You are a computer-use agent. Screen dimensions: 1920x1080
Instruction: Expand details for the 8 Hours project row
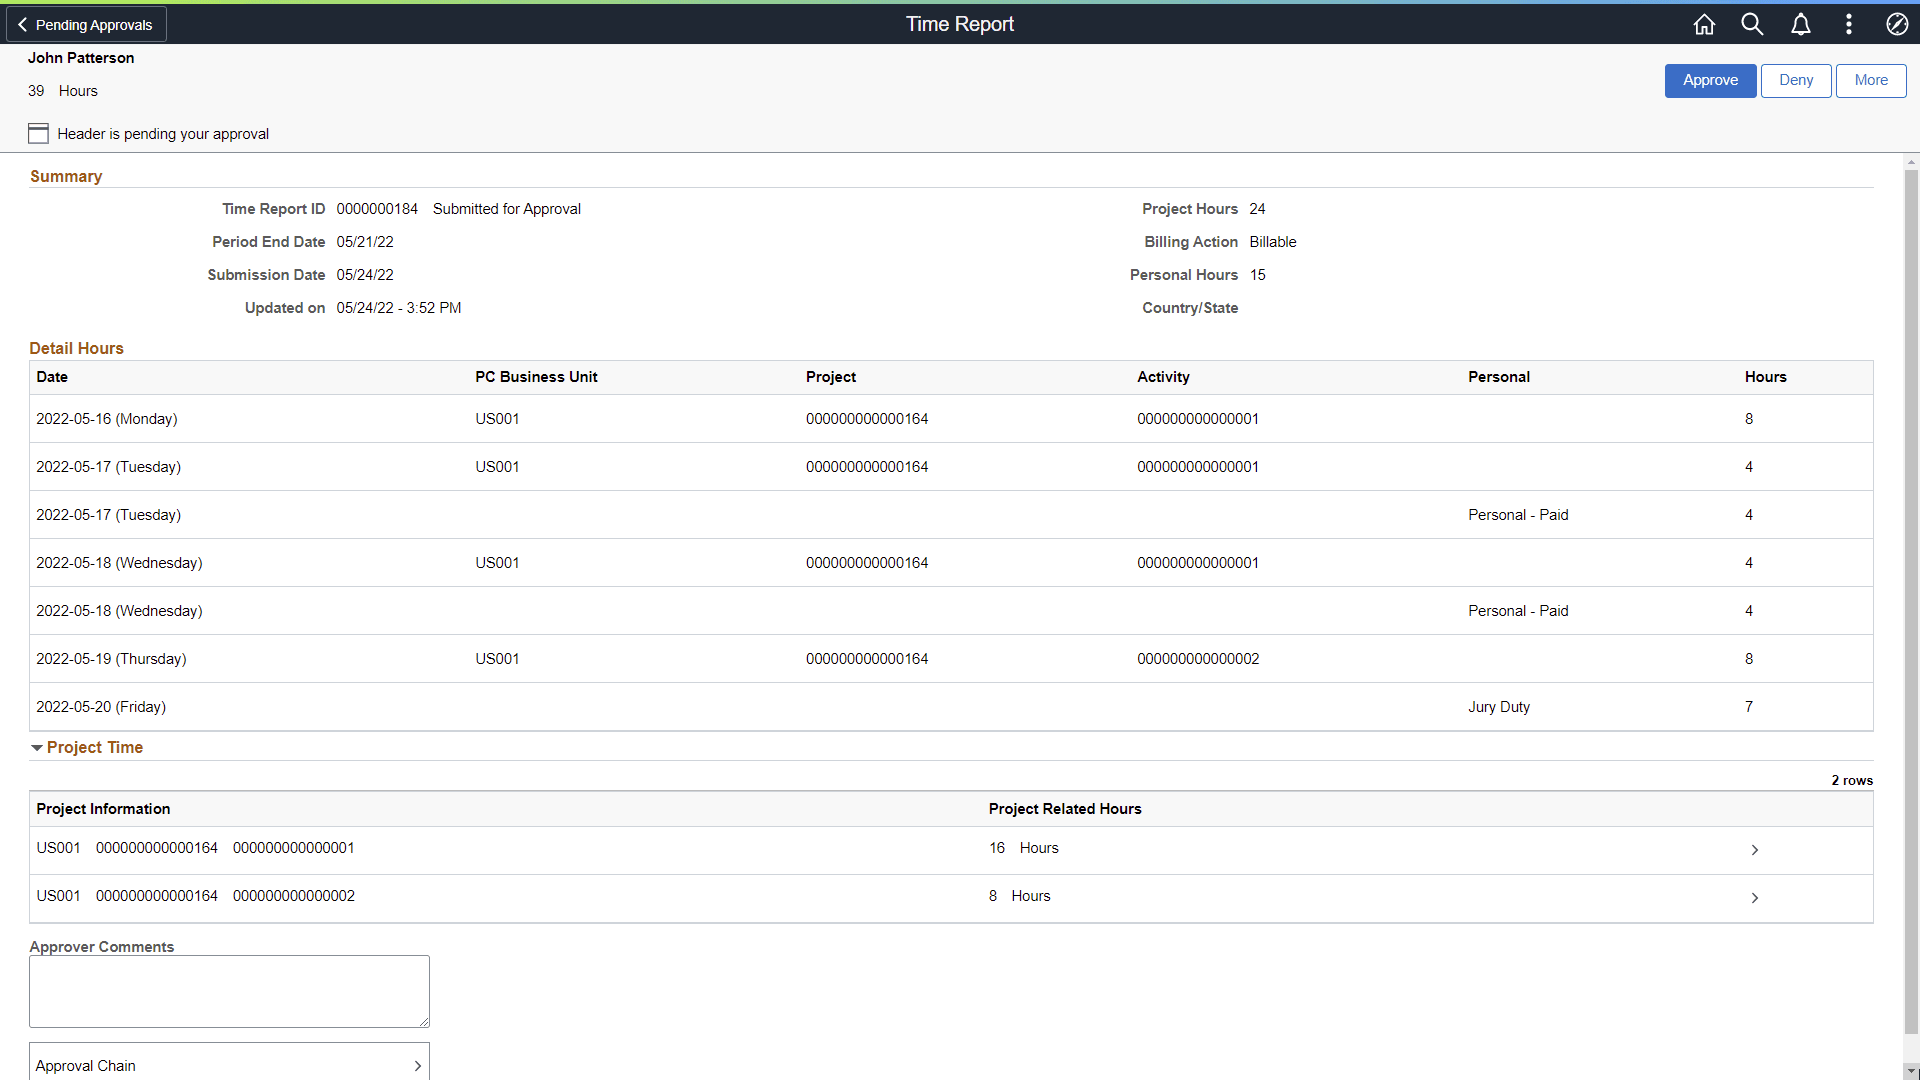[x=1755, y=897]
